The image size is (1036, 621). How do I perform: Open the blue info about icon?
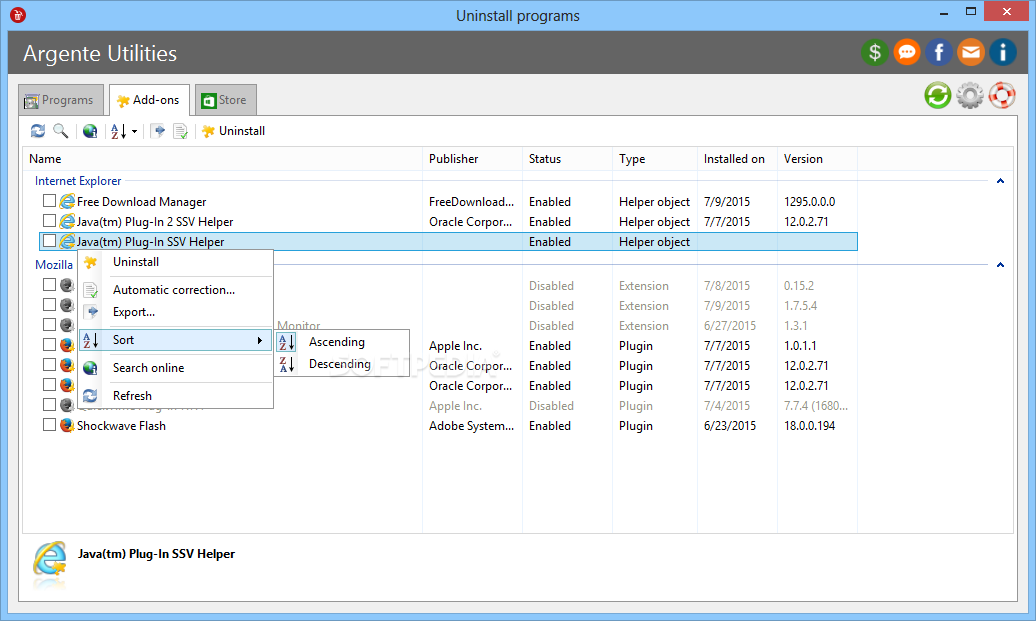[1002, 52]
